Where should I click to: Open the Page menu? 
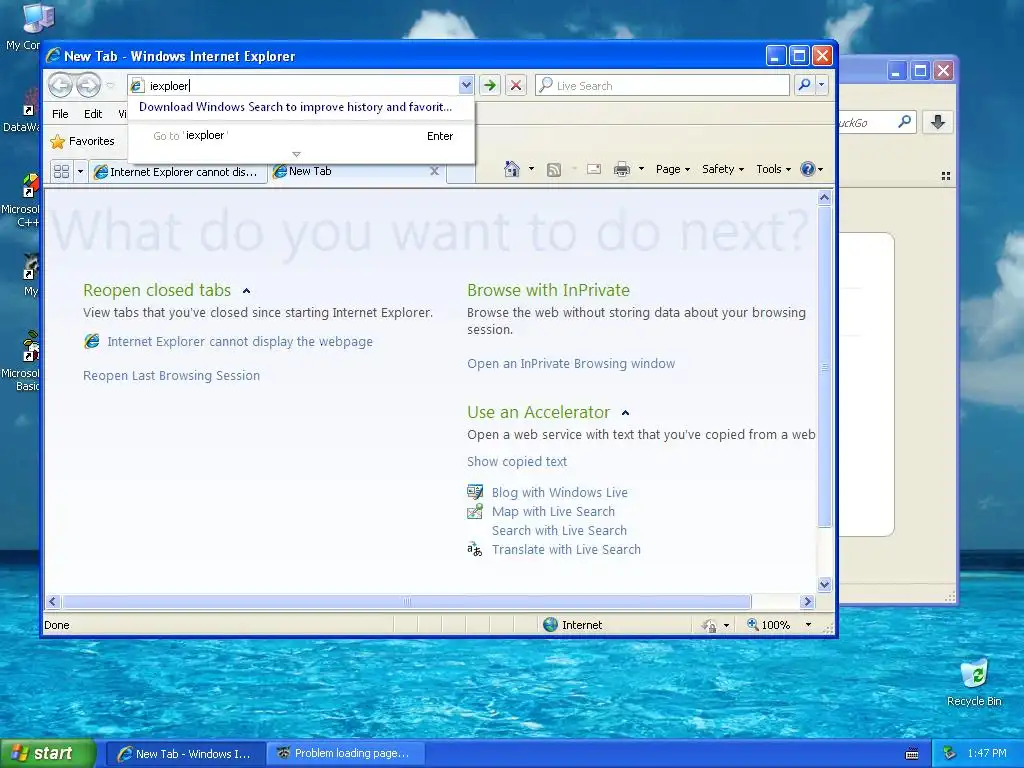[x=673, y=169]
